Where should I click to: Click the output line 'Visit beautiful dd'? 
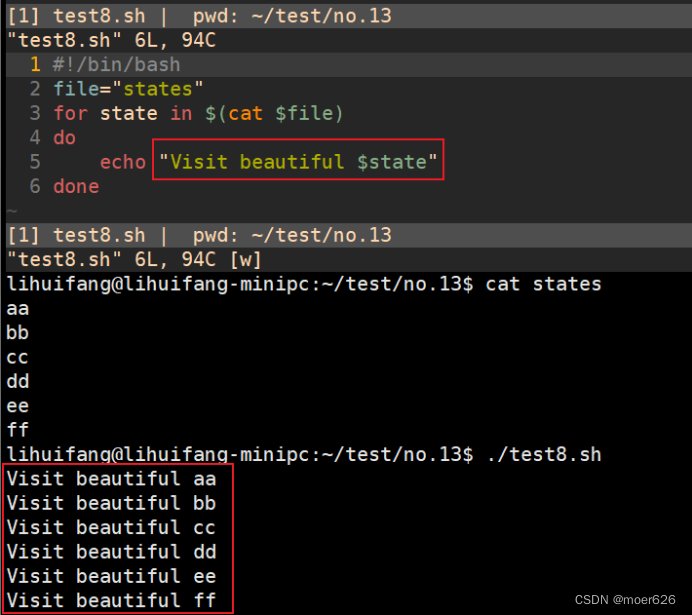point(111,551)
